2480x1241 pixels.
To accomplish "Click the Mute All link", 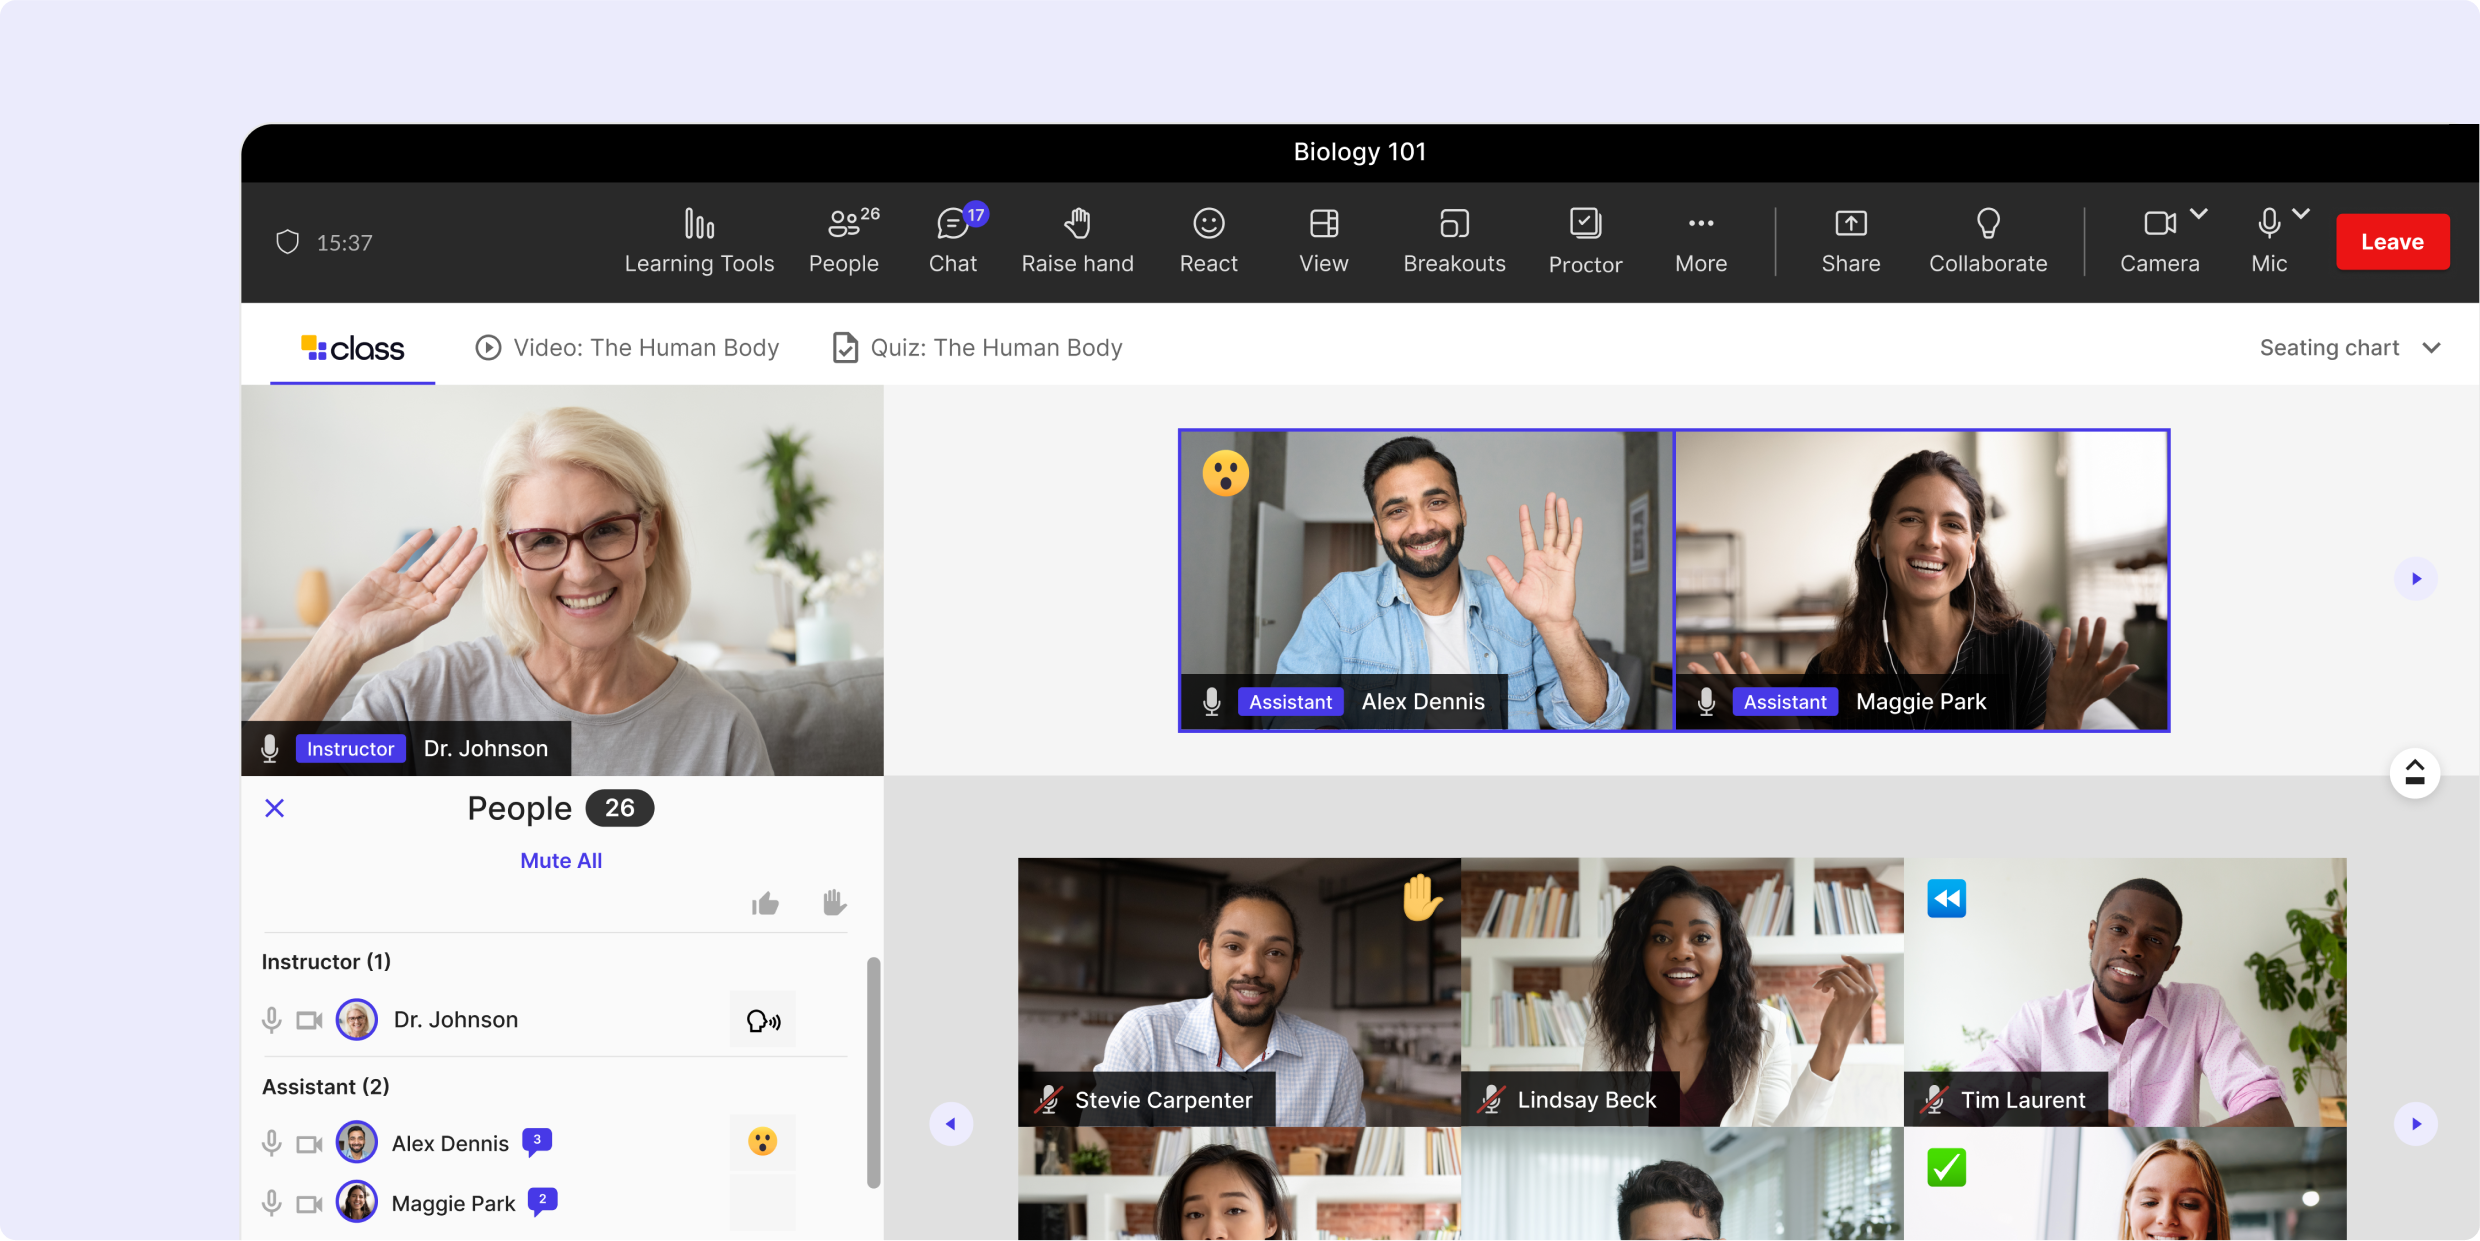I will coord(560,859).
